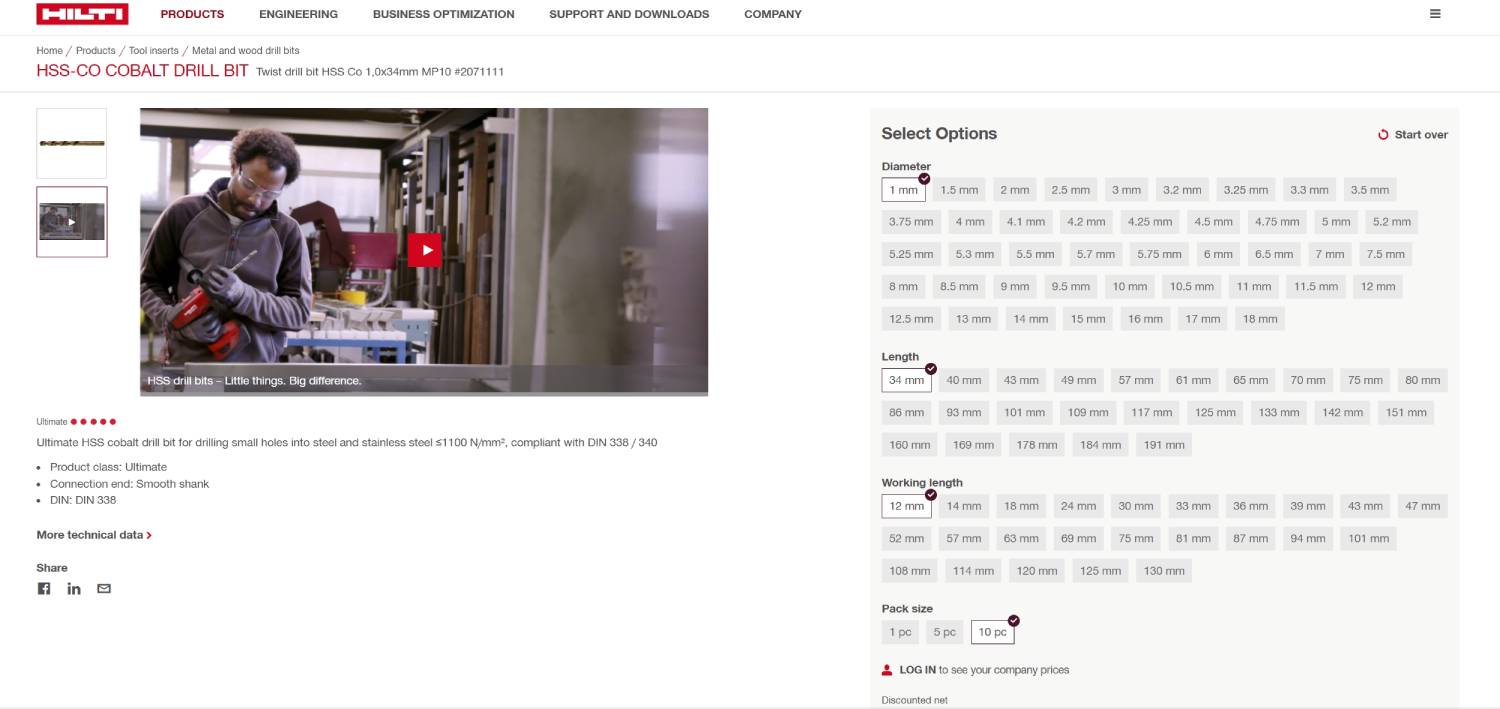
Task: Share on LinkedIn
Action: pos(74,588)
